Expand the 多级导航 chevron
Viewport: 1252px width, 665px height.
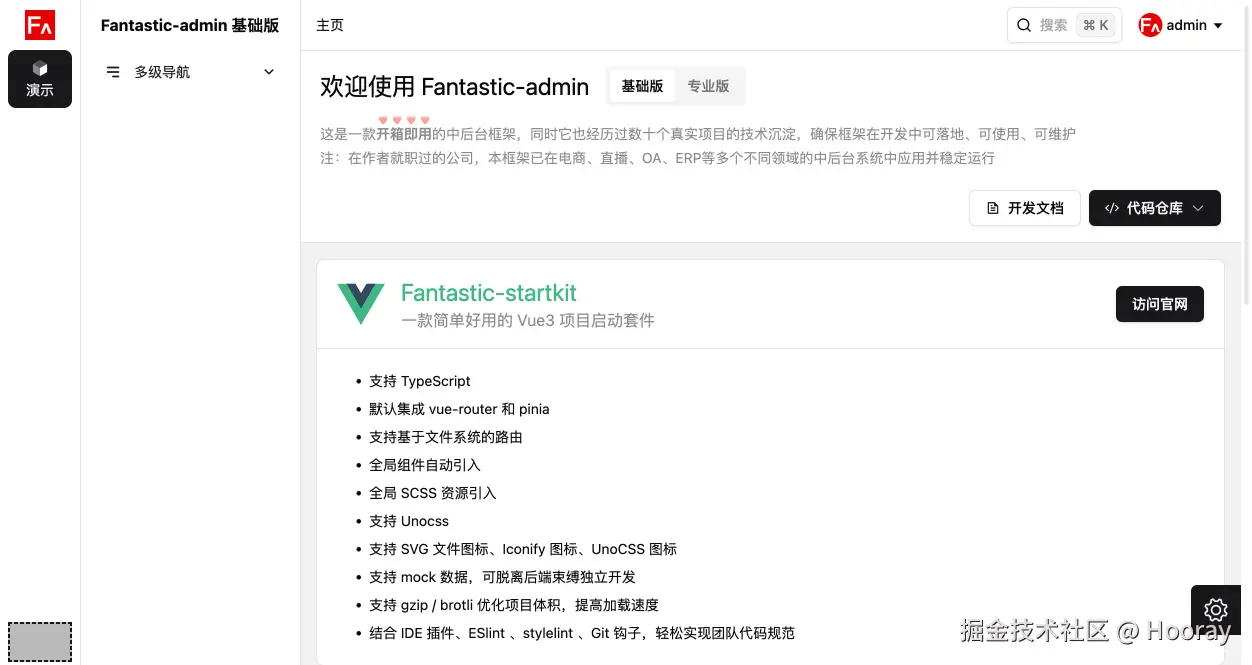coord(269,72)
